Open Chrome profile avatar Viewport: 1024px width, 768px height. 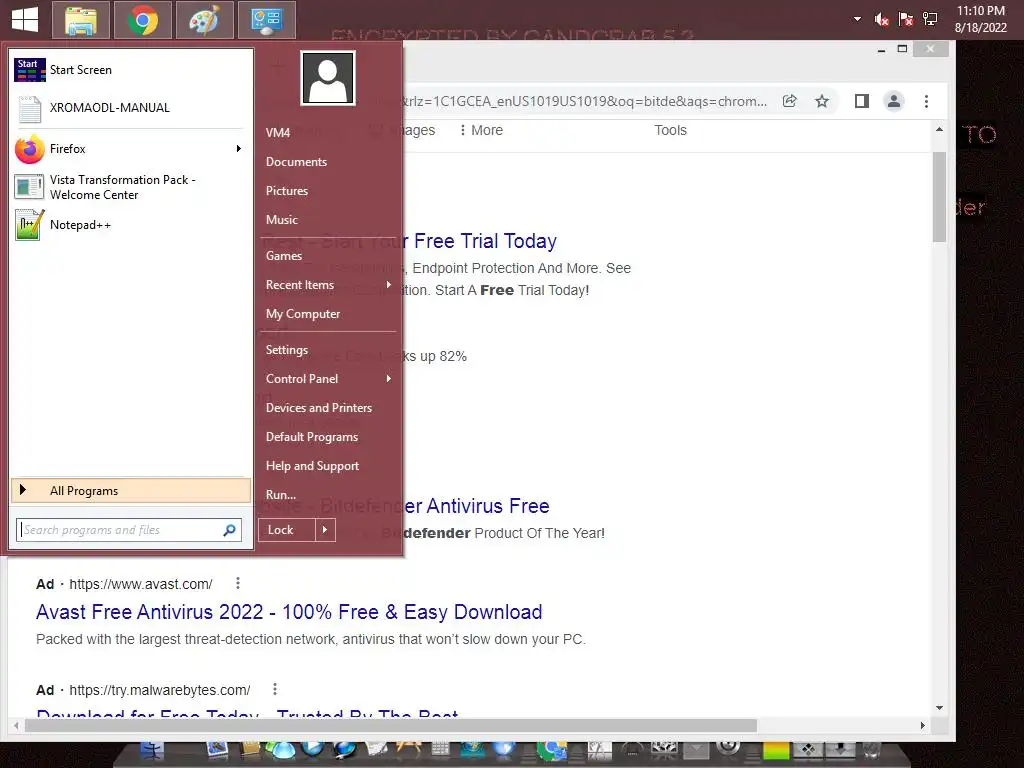click(x=893, y=101)
